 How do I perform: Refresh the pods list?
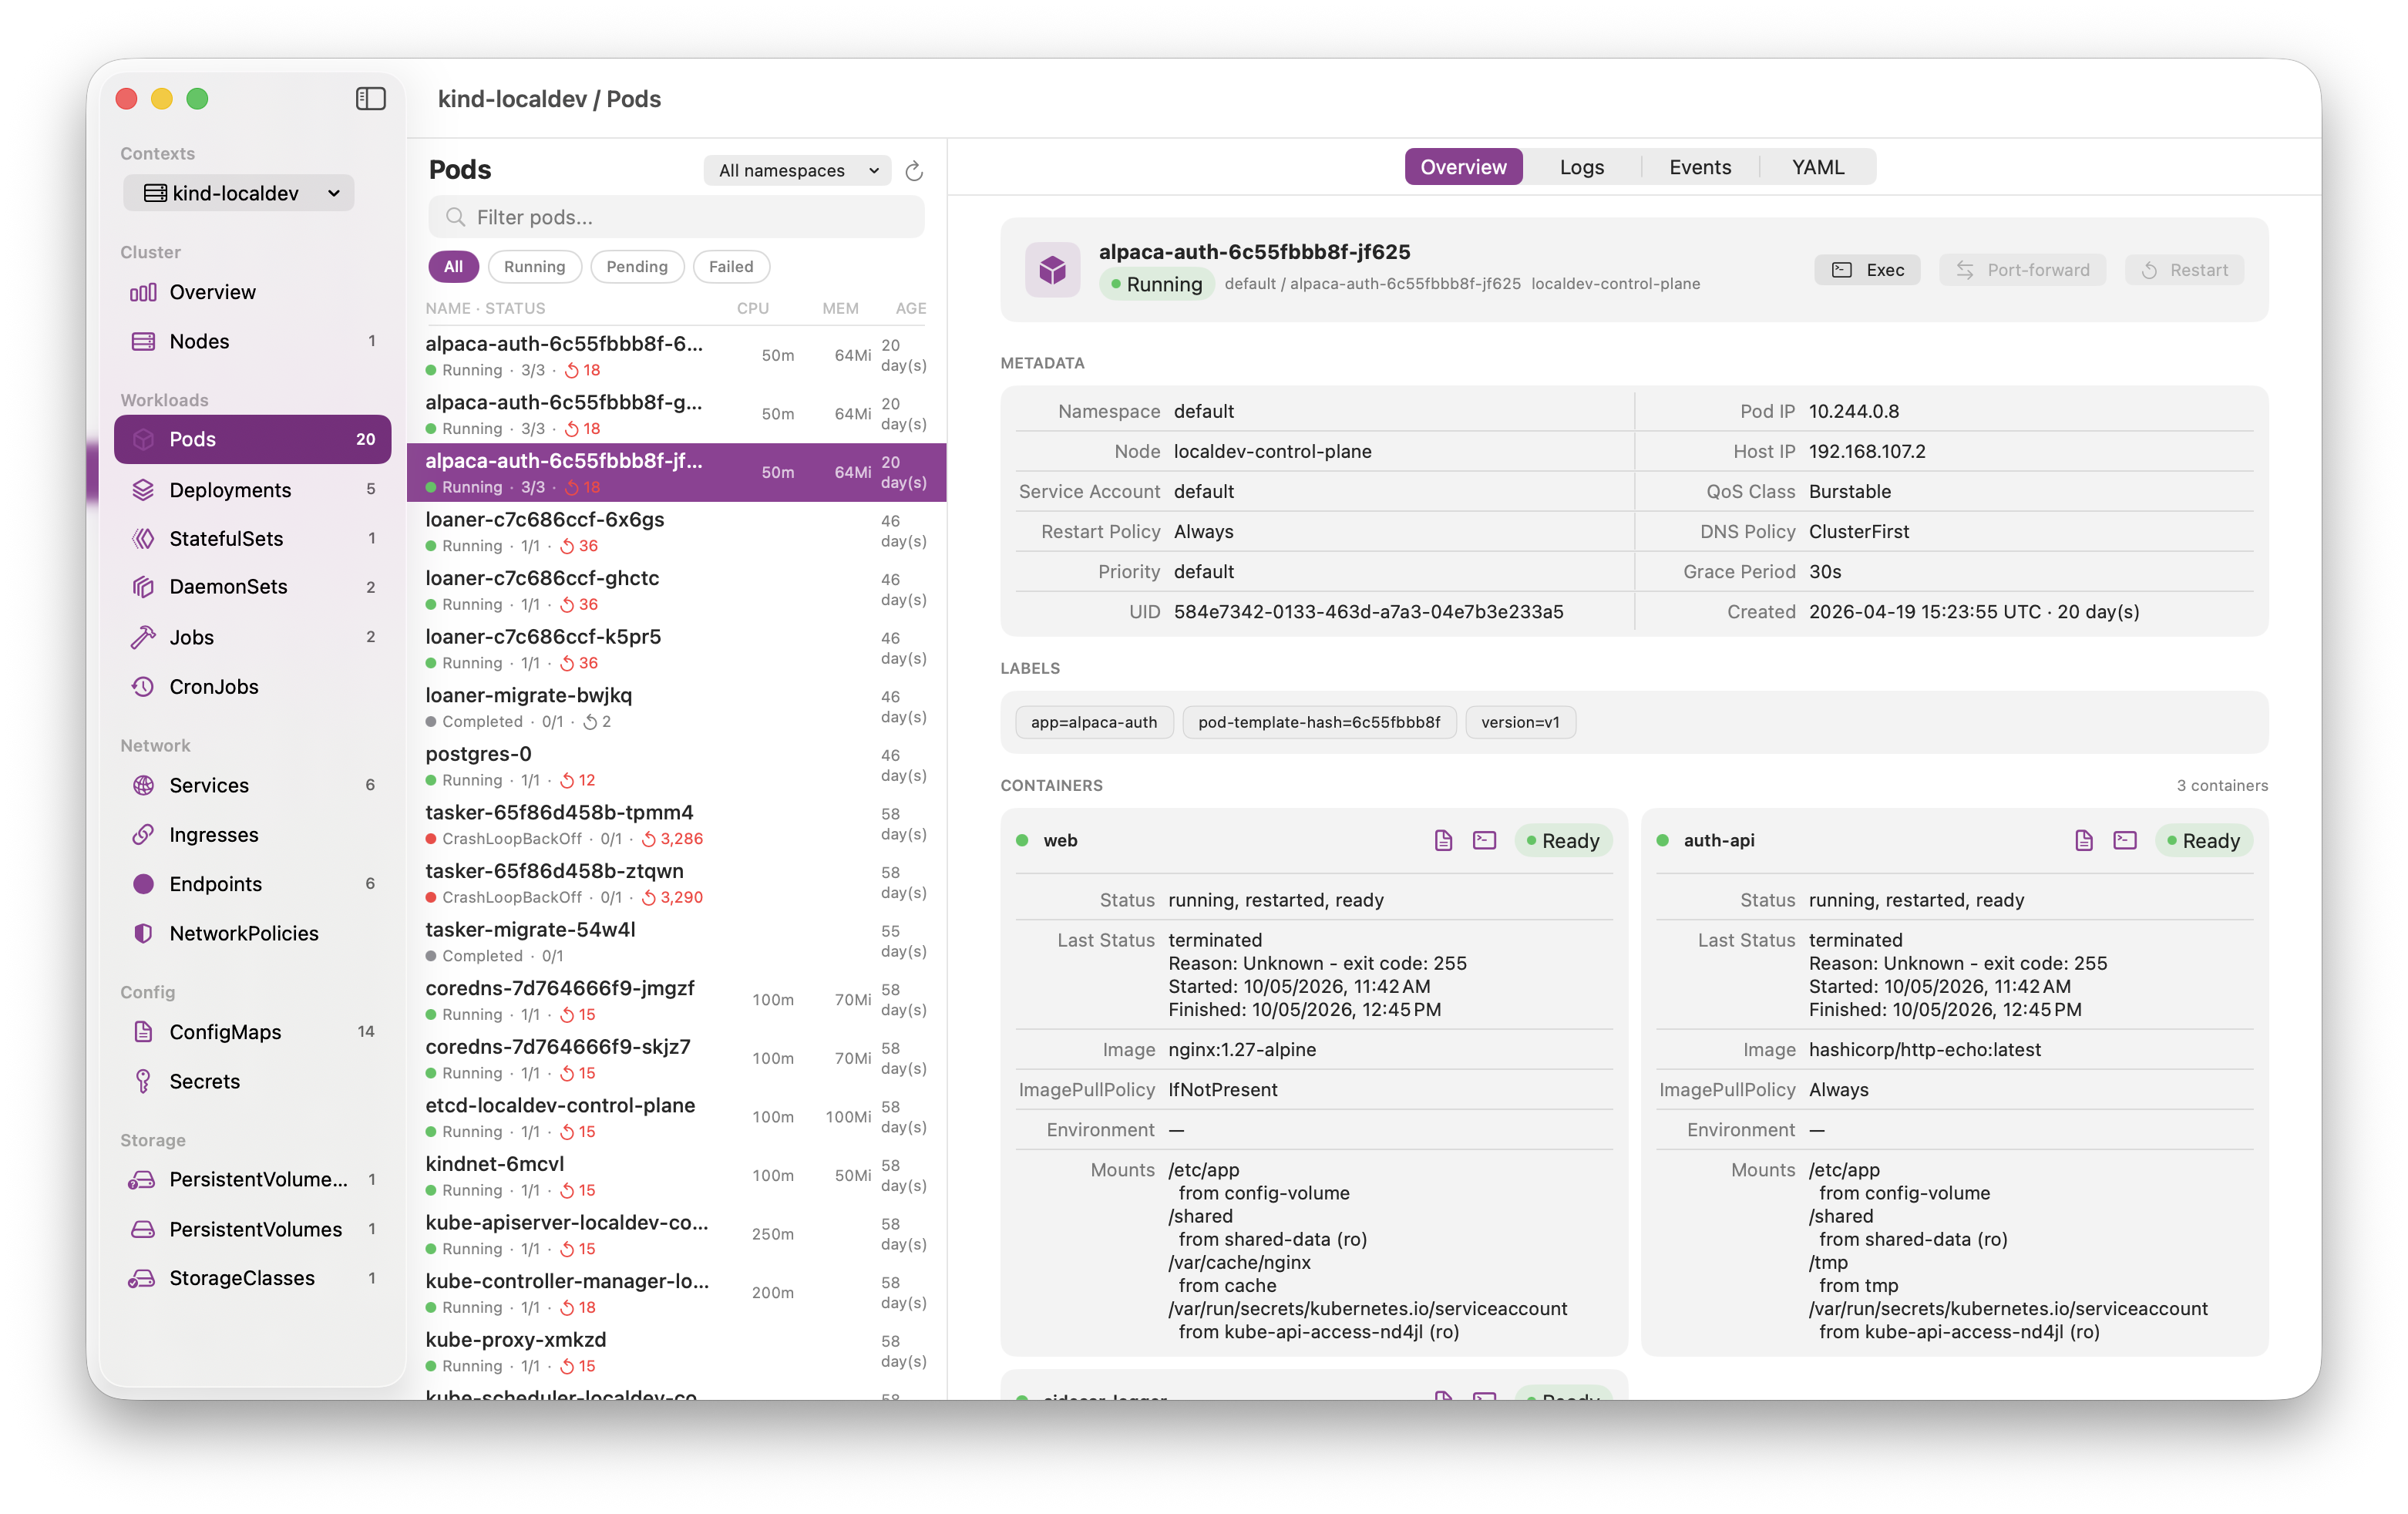coord(914,171)
